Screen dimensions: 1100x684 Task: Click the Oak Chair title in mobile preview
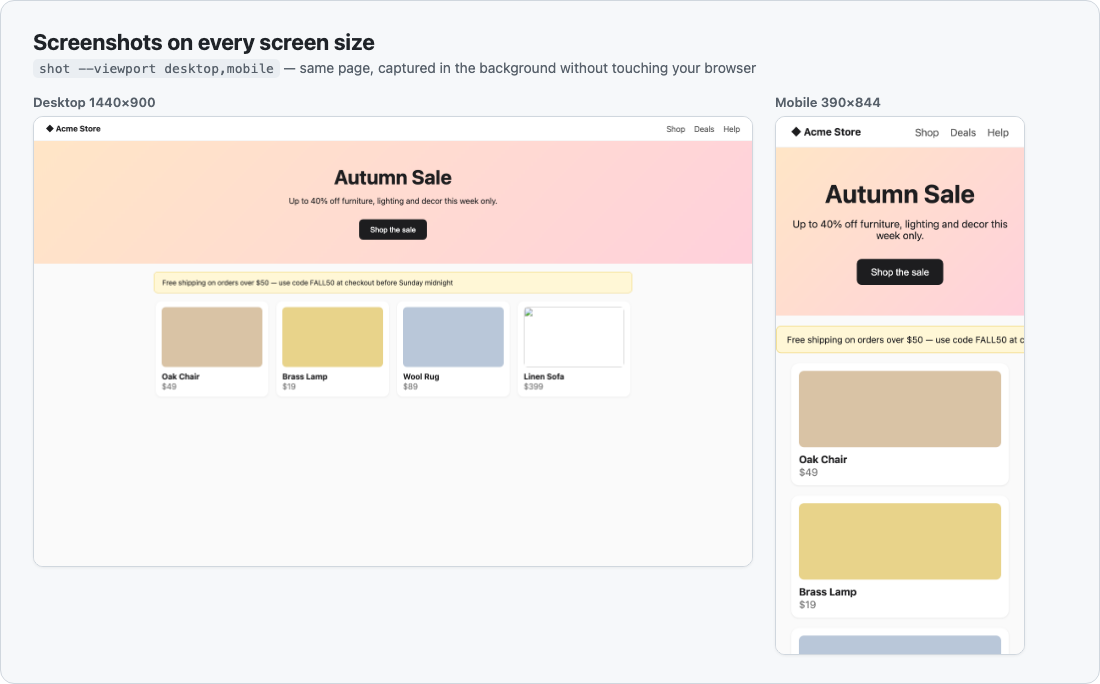823,460
